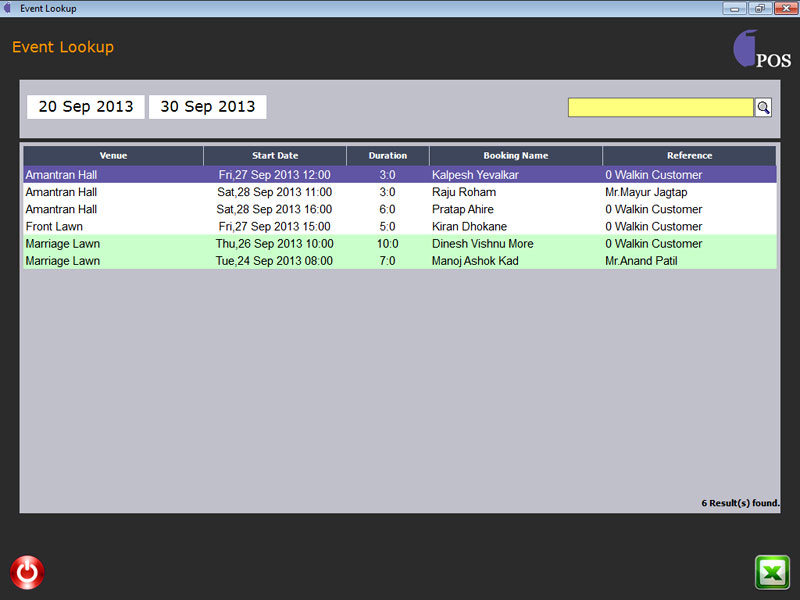Select the Dinesh Vishnu More booking row
Image resolution: width=800 pixels, height=600 pixels.
point(482,244)
